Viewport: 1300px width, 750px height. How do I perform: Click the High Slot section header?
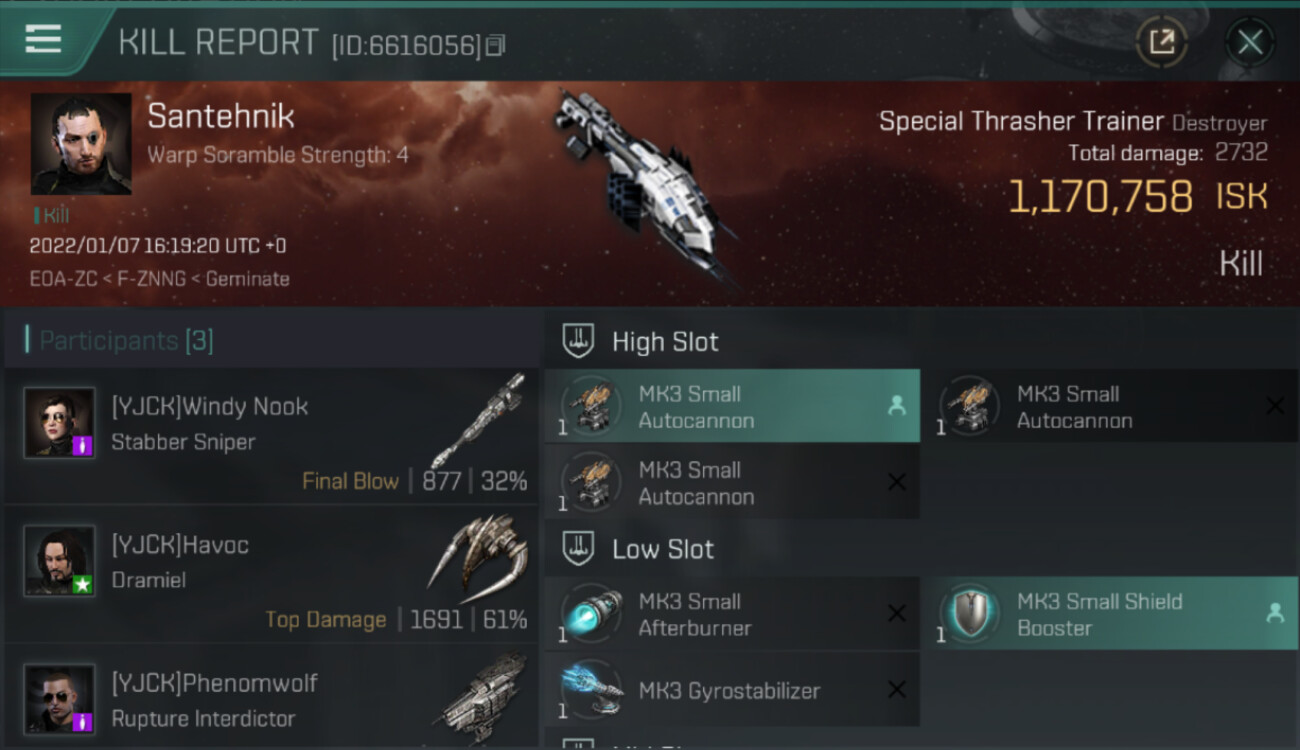[x=665, y=342]
